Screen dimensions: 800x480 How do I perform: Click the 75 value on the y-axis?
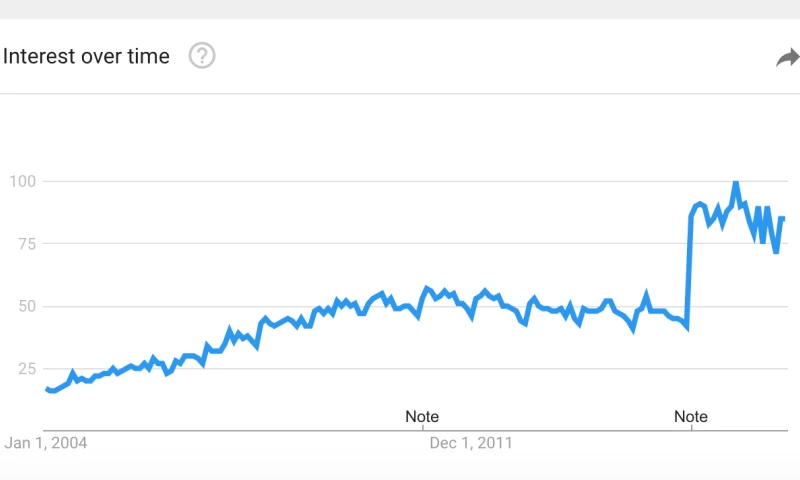pos(26,244)
